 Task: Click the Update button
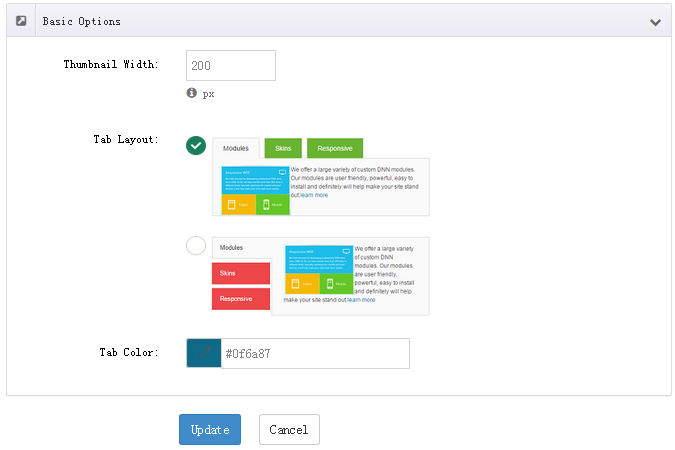[210, 429]
